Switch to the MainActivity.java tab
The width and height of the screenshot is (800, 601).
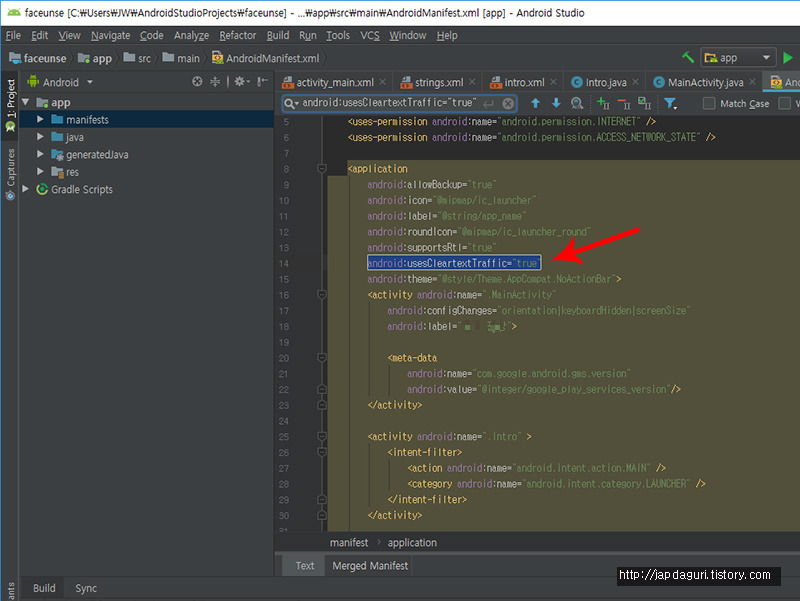click(704, 82)
